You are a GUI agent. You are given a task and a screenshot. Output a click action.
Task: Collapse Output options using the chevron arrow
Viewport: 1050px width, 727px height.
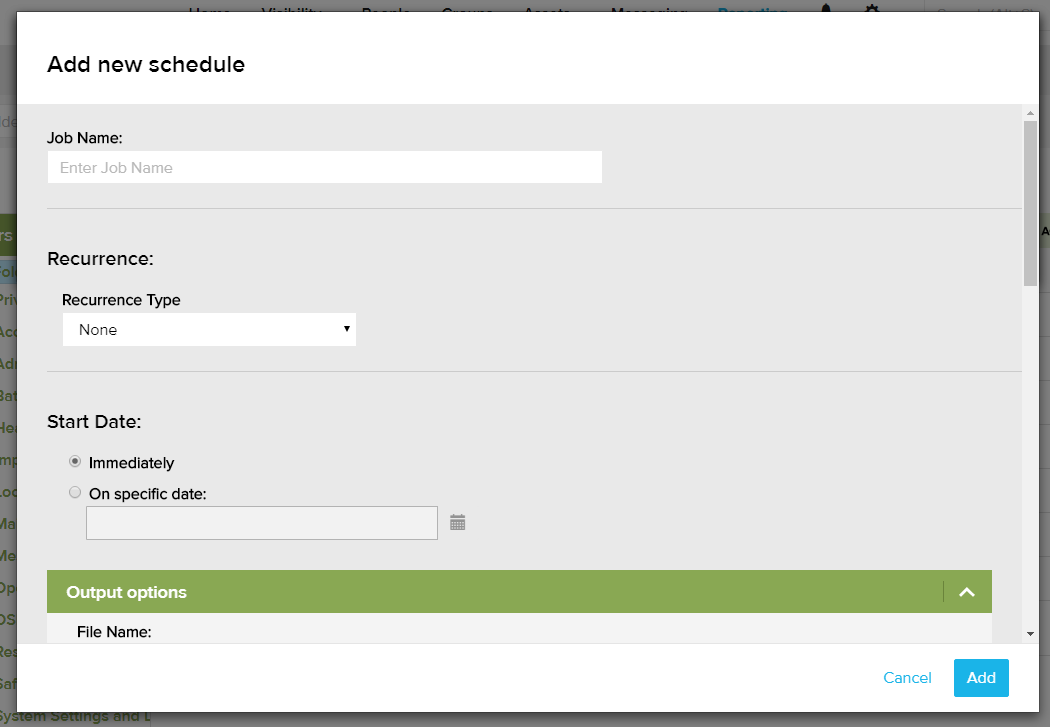click(x=967, y=592)
